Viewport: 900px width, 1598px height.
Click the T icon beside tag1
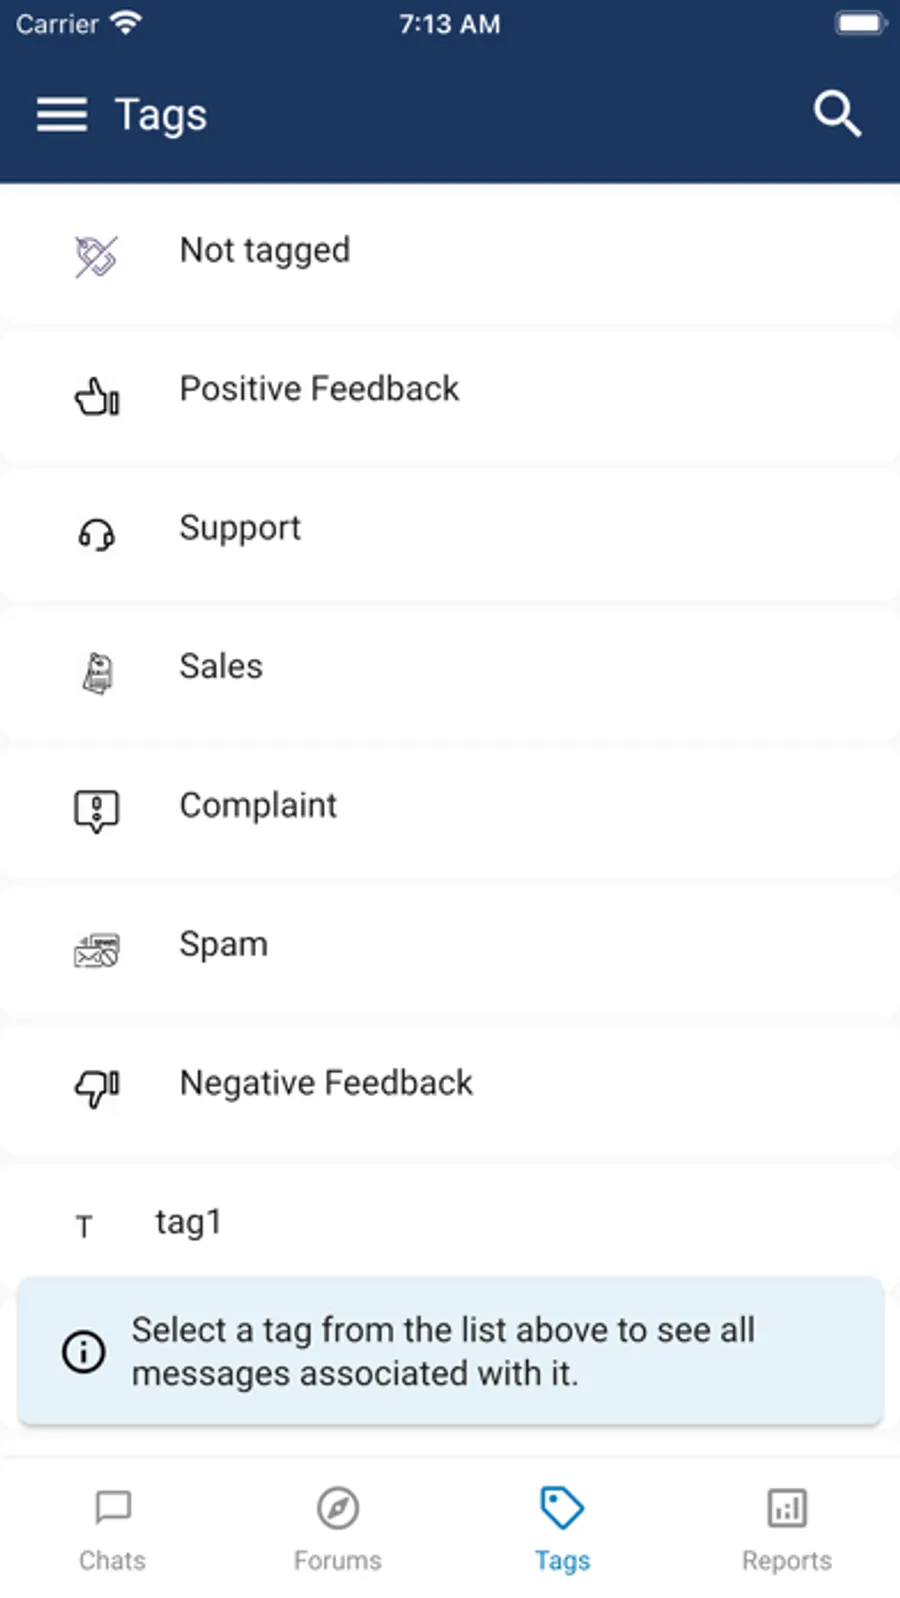[85, 1226]
